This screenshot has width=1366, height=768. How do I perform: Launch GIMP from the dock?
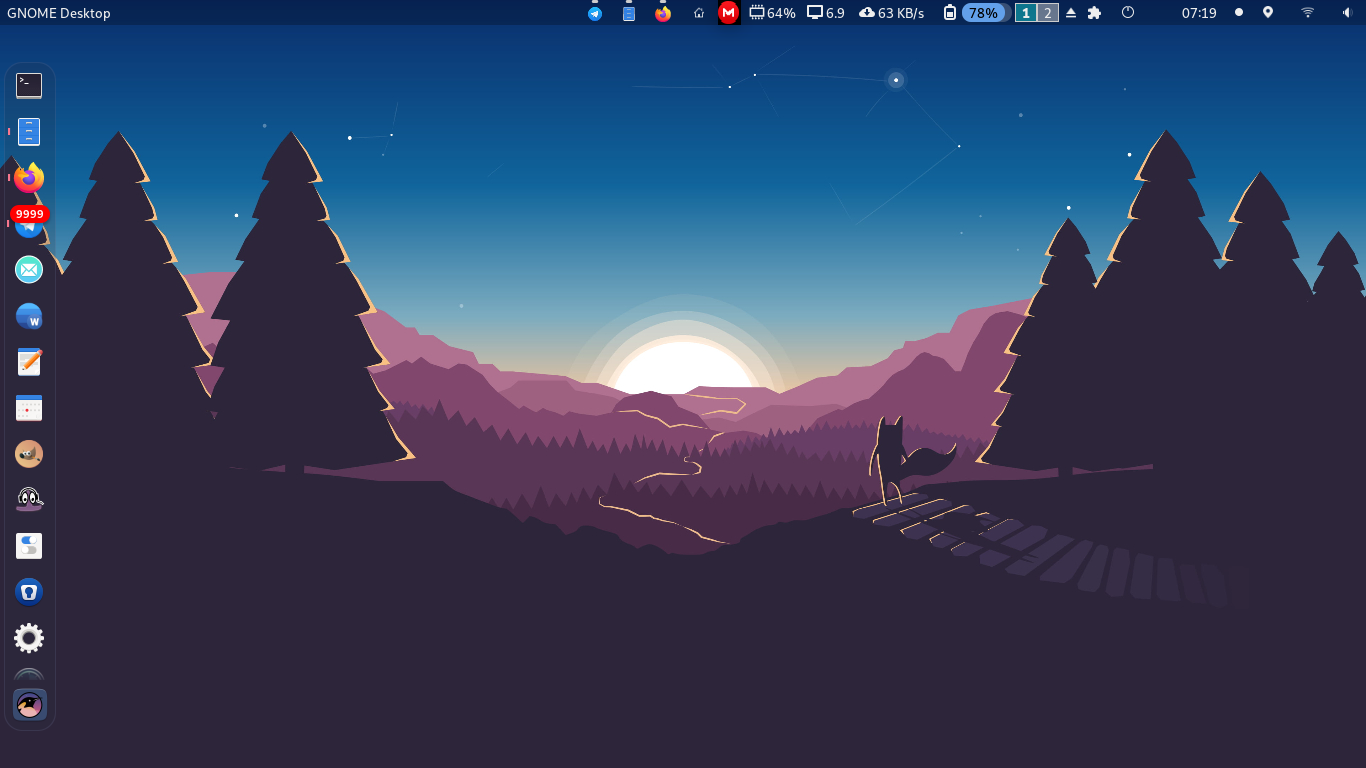29,454
